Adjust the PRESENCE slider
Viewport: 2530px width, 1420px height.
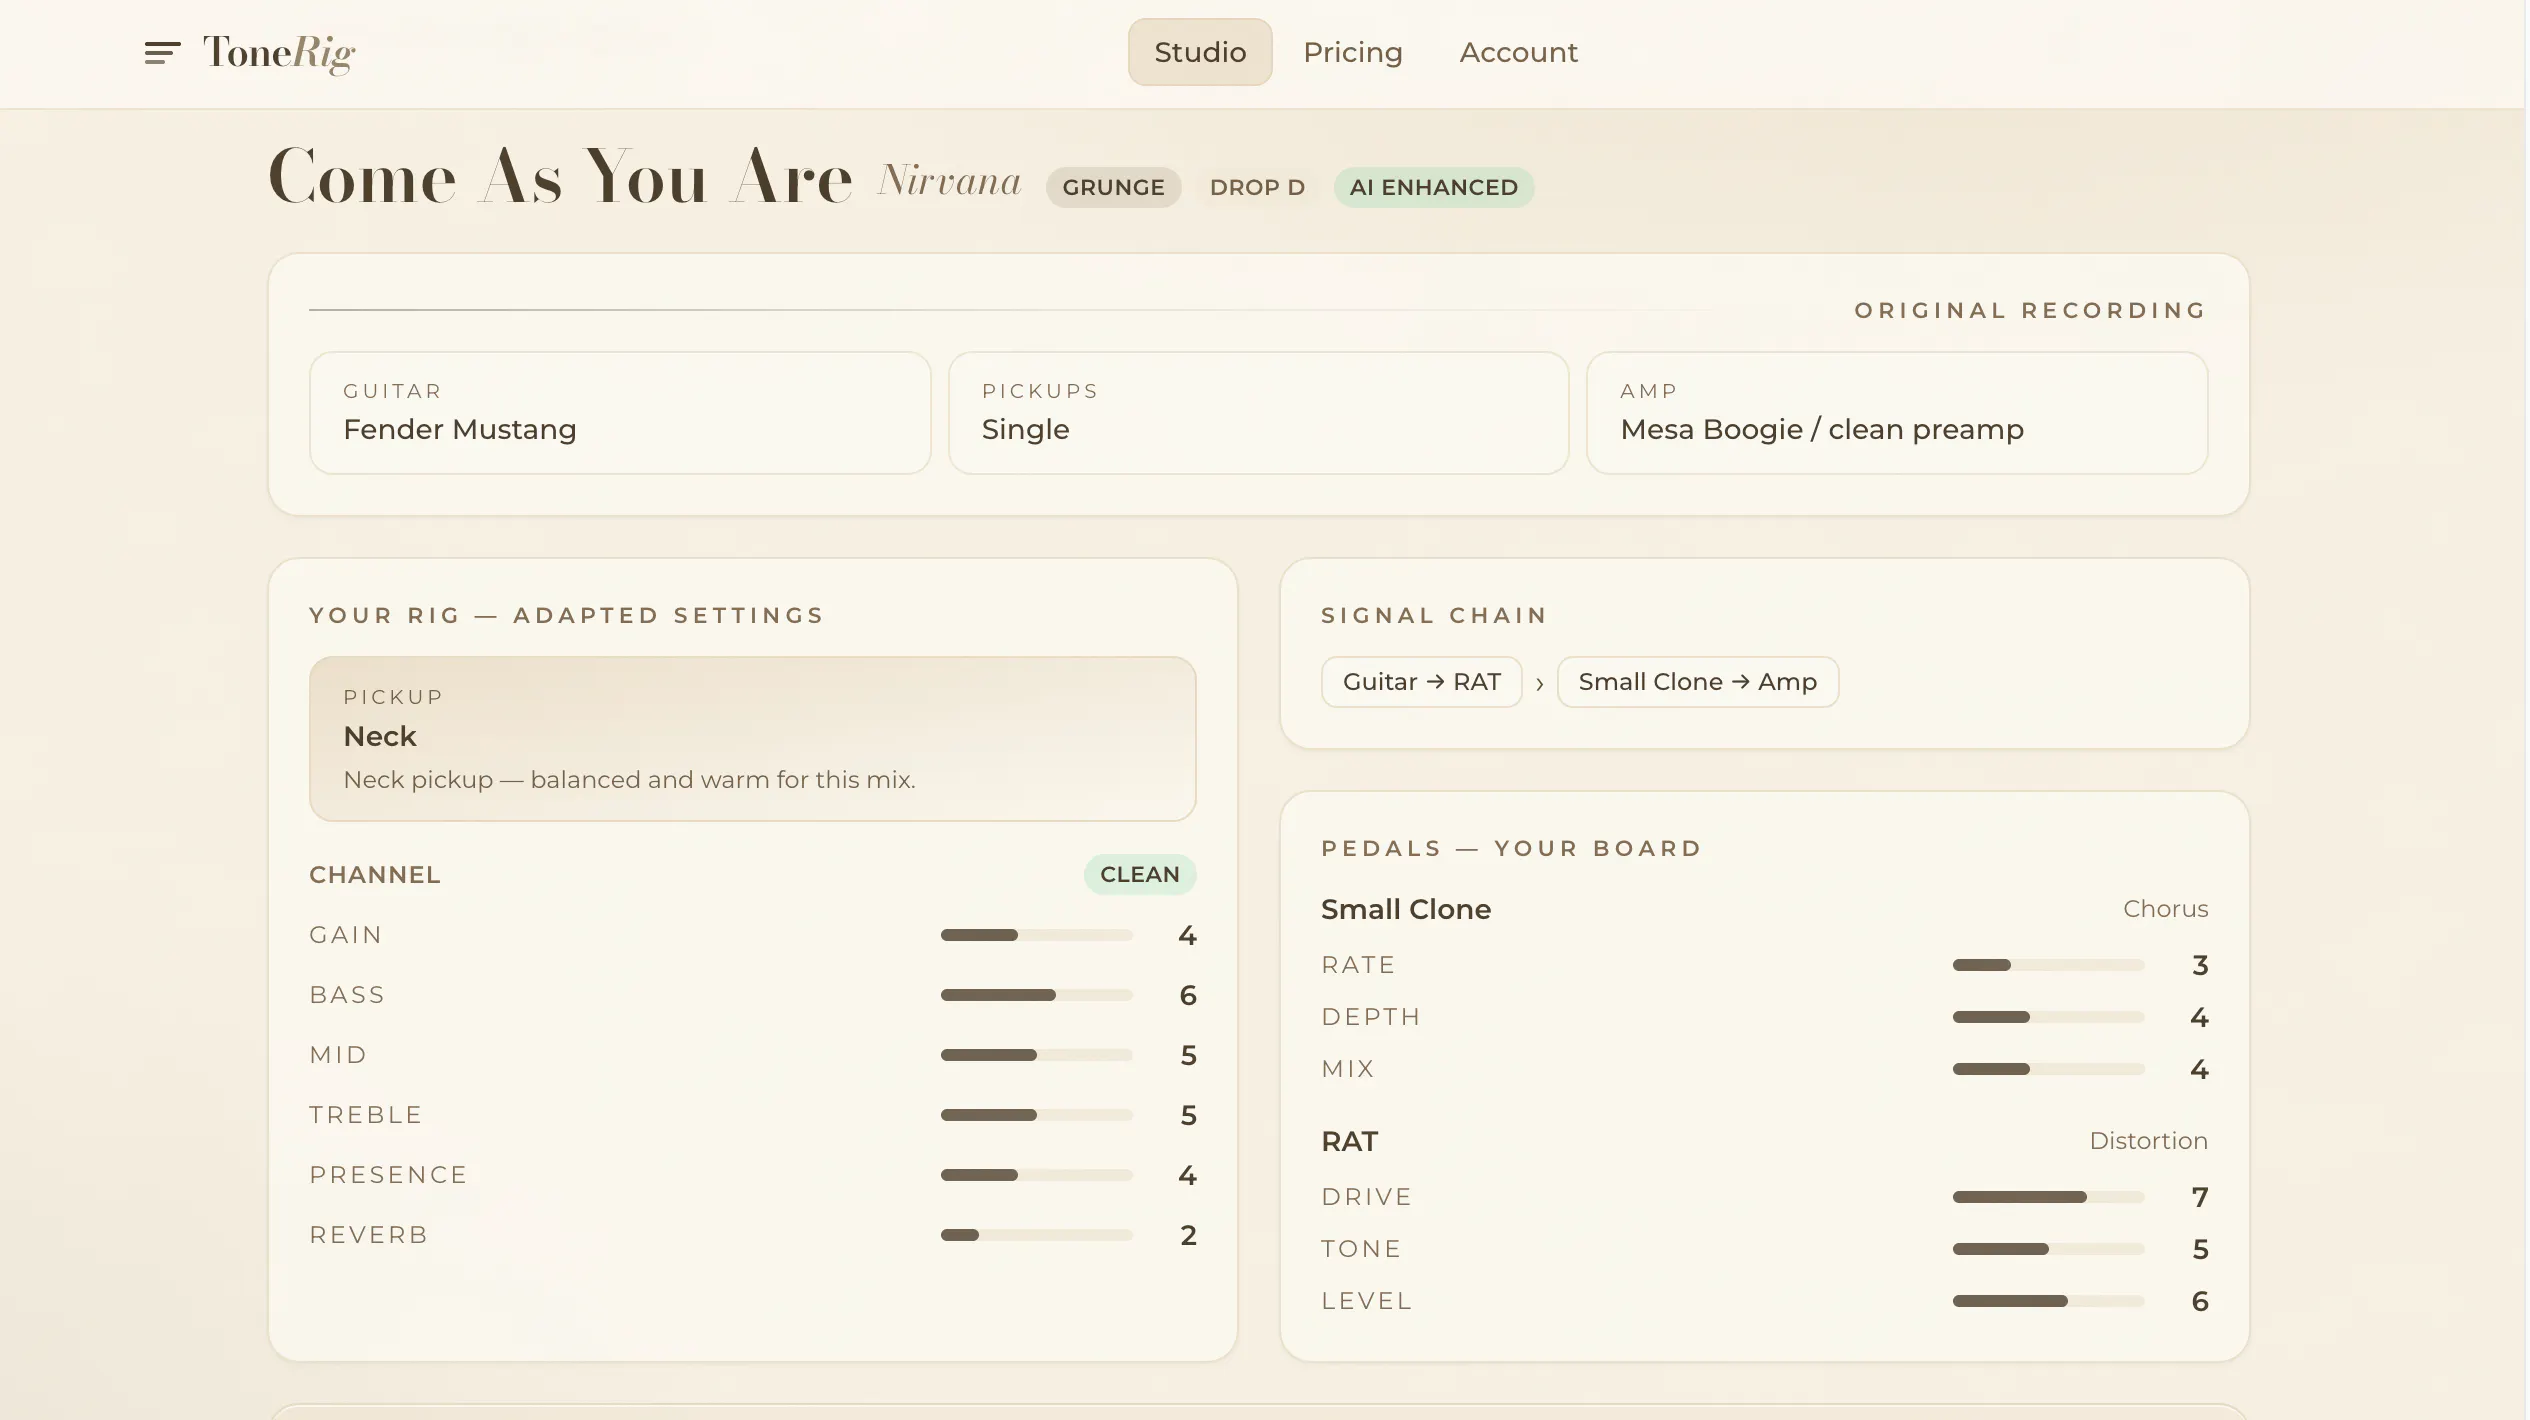click(1037, 1175)
